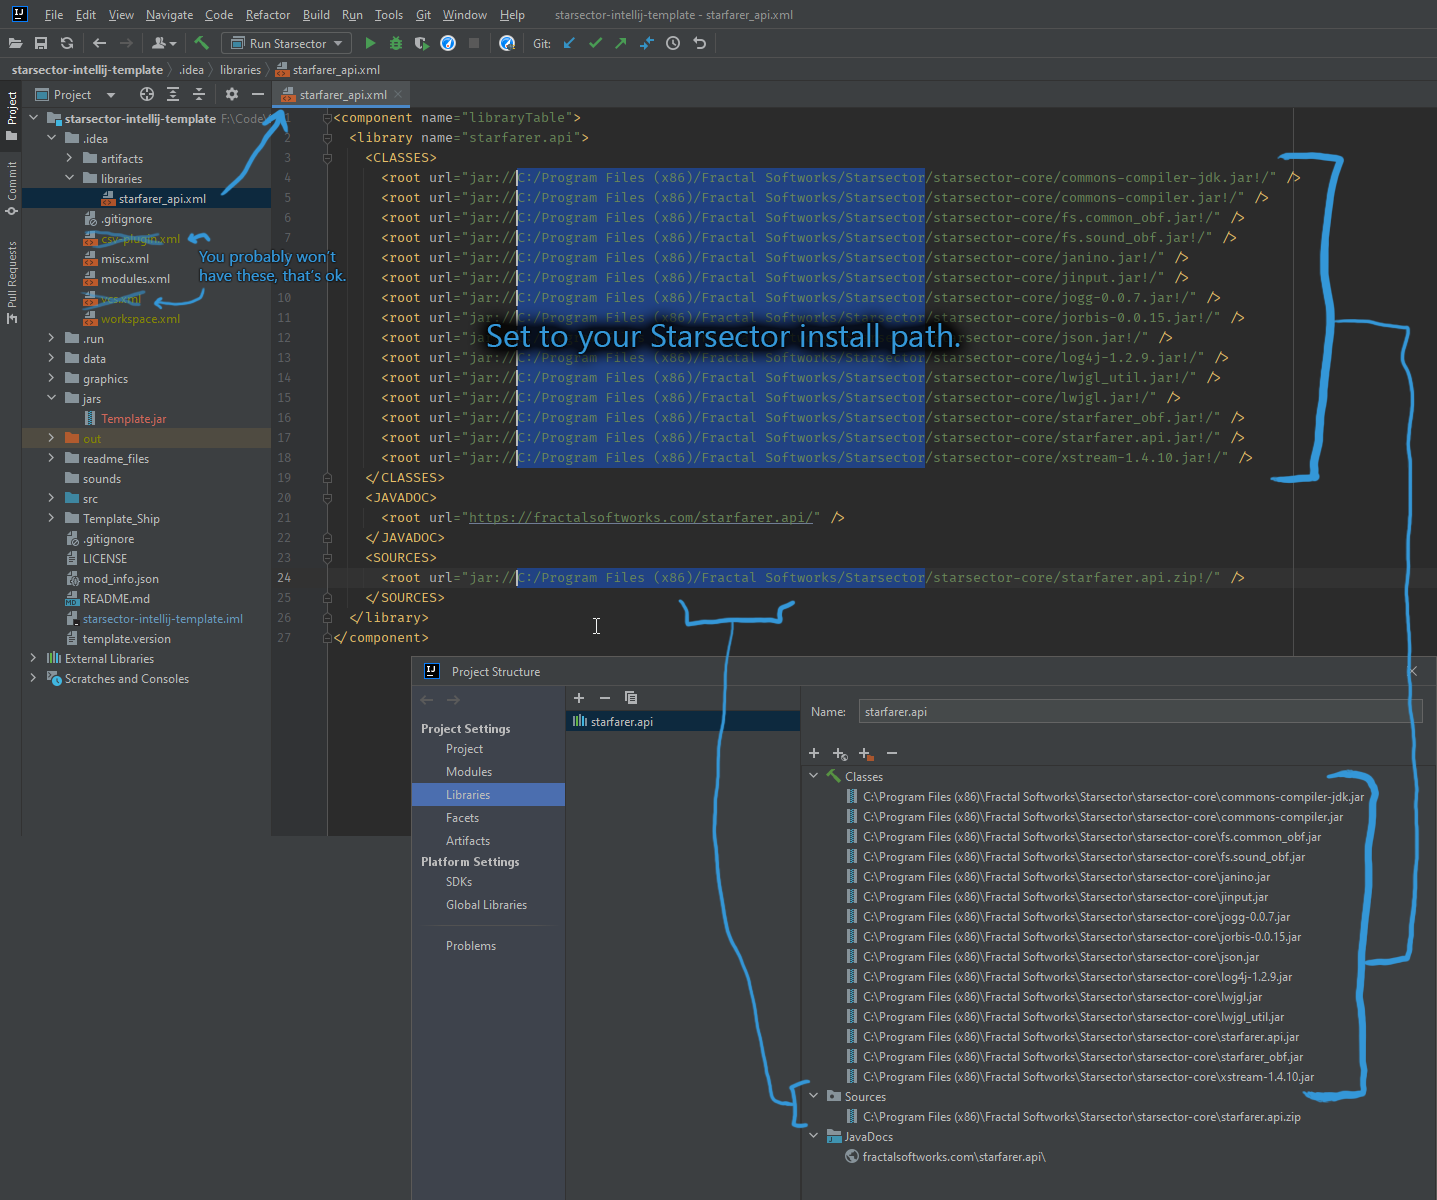Open the fractalsoftworks.com javadoc URL link
The height and width of the screenshot is (1200, 1437).
pyautogui.click(x=640, y=518)
